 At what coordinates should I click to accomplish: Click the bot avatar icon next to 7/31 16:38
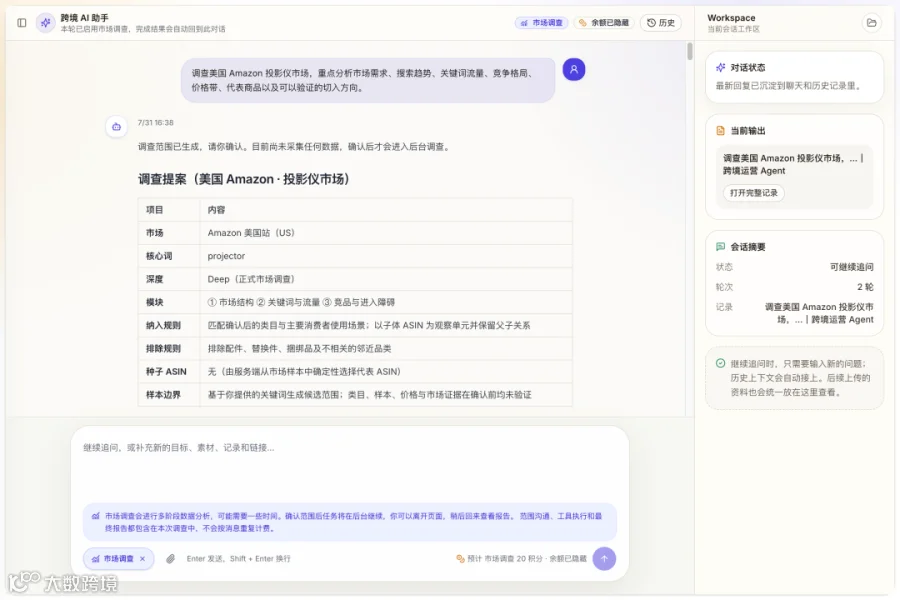[x=117, y=127]
